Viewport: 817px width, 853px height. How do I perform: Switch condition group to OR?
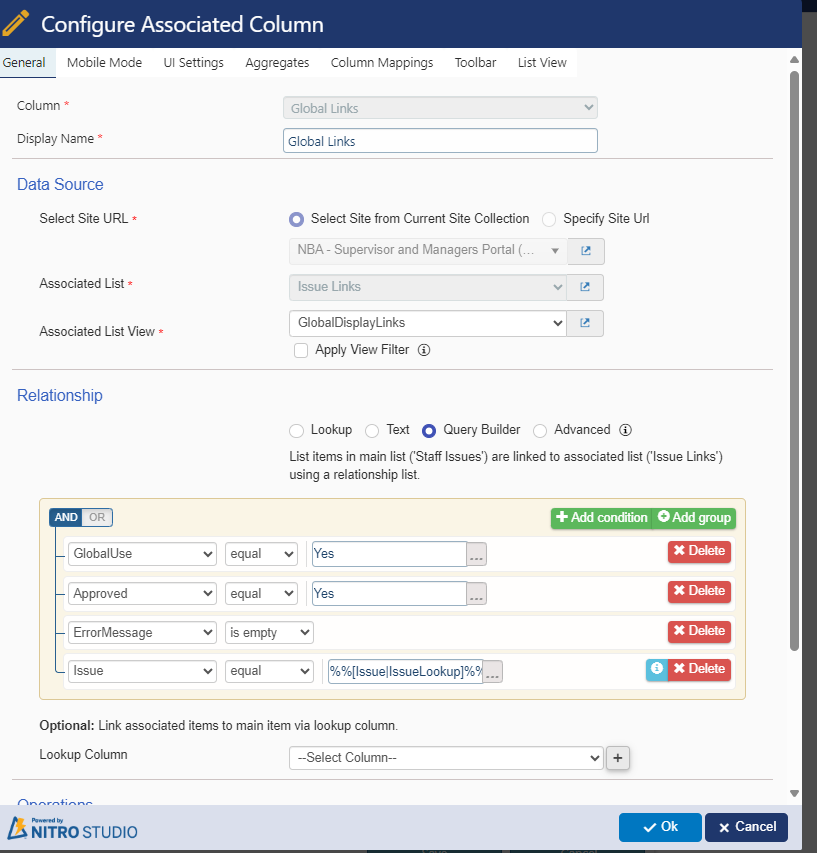coord(97,517)
